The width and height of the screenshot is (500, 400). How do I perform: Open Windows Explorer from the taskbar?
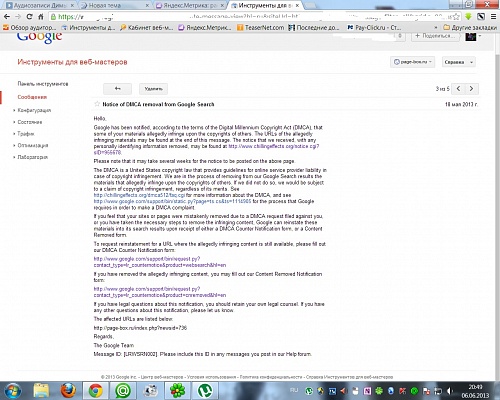coord(41,391)
